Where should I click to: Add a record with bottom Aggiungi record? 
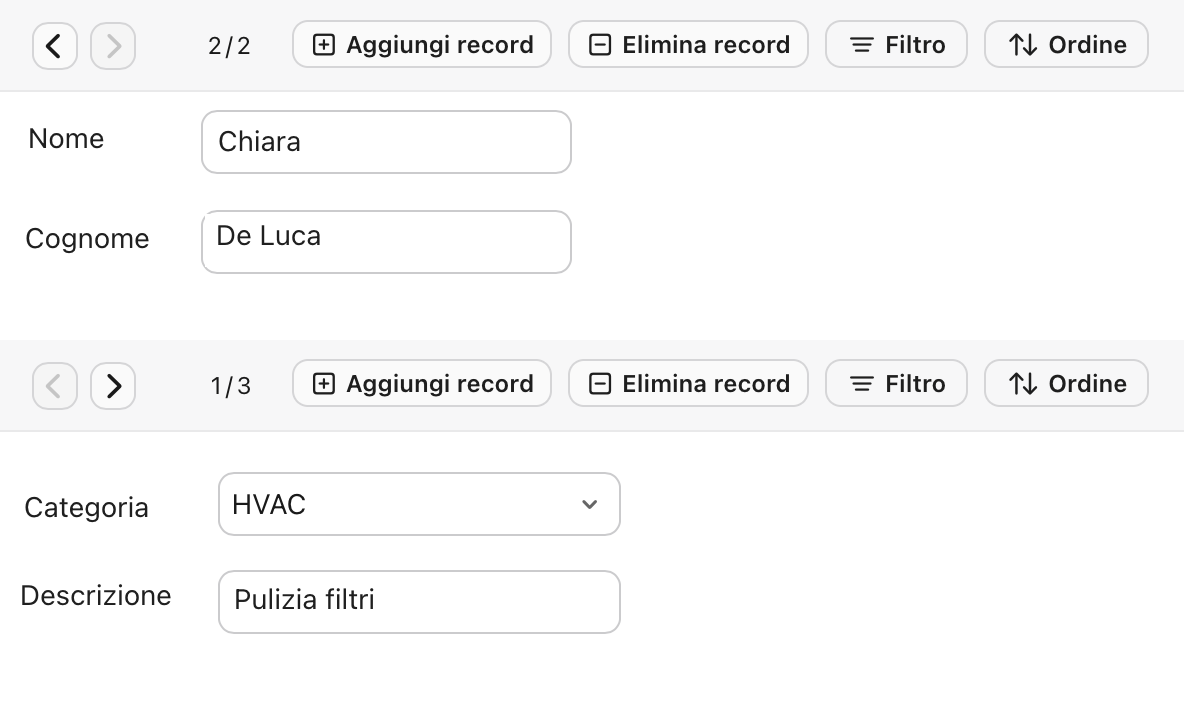point(422,384)
